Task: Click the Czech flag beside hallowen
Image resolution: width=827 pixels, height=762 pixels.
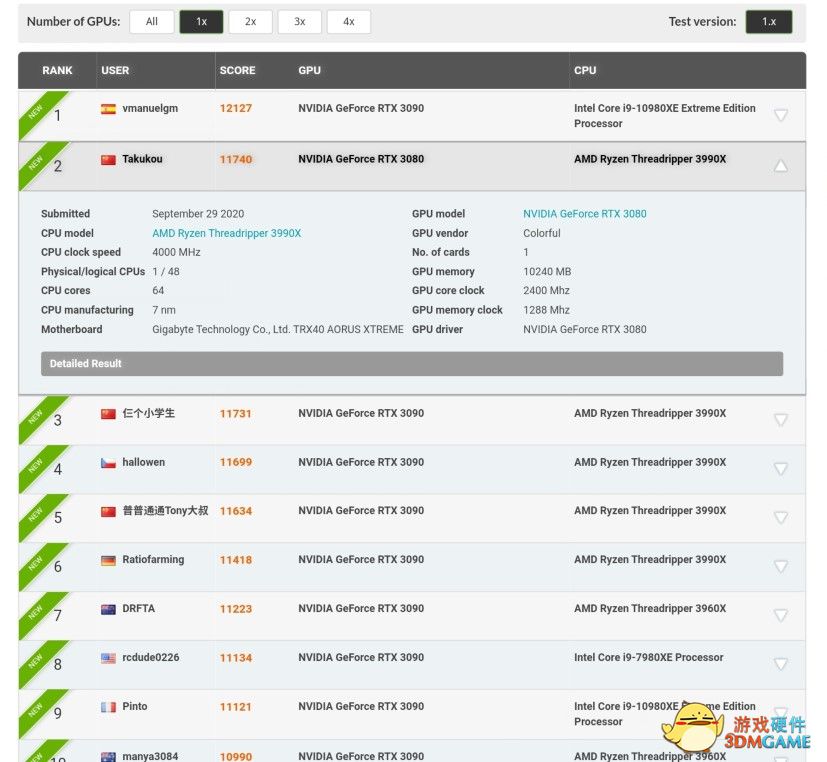Action: [x=108, y=462]
